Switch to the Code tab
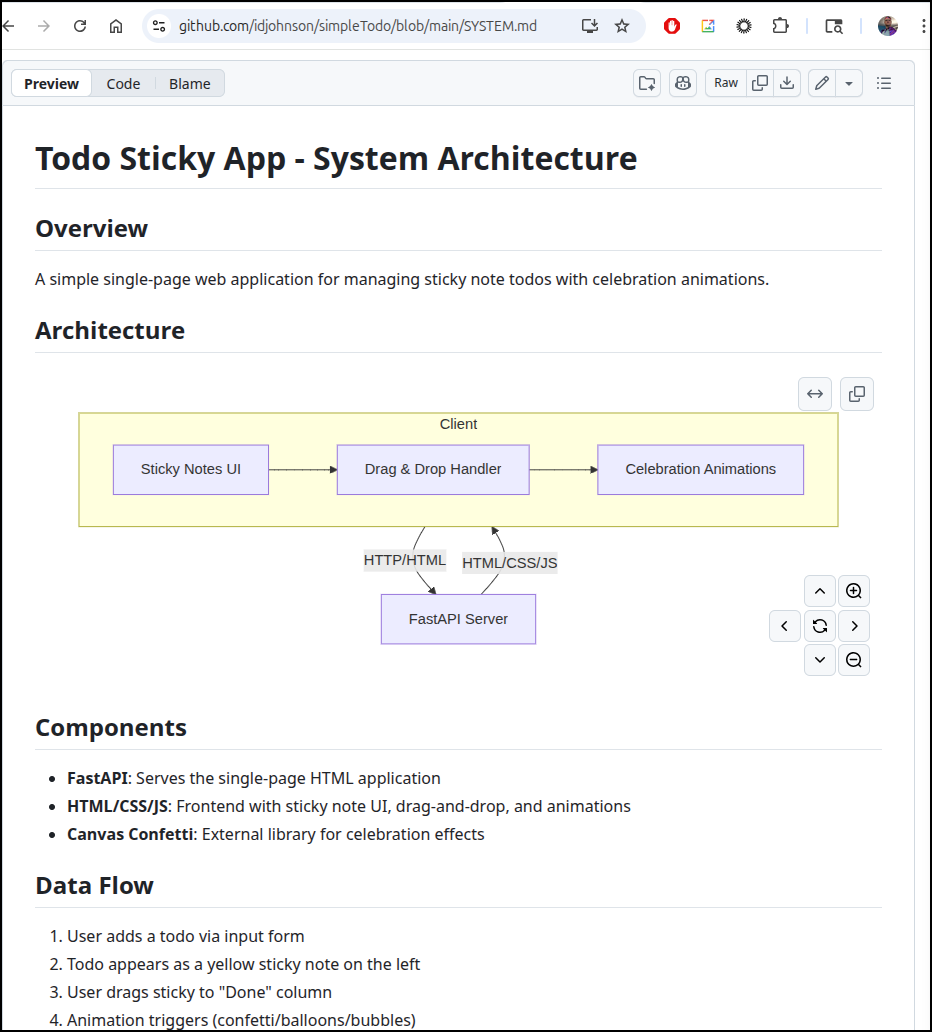The image size is (932, 1032). click(123, 83)
